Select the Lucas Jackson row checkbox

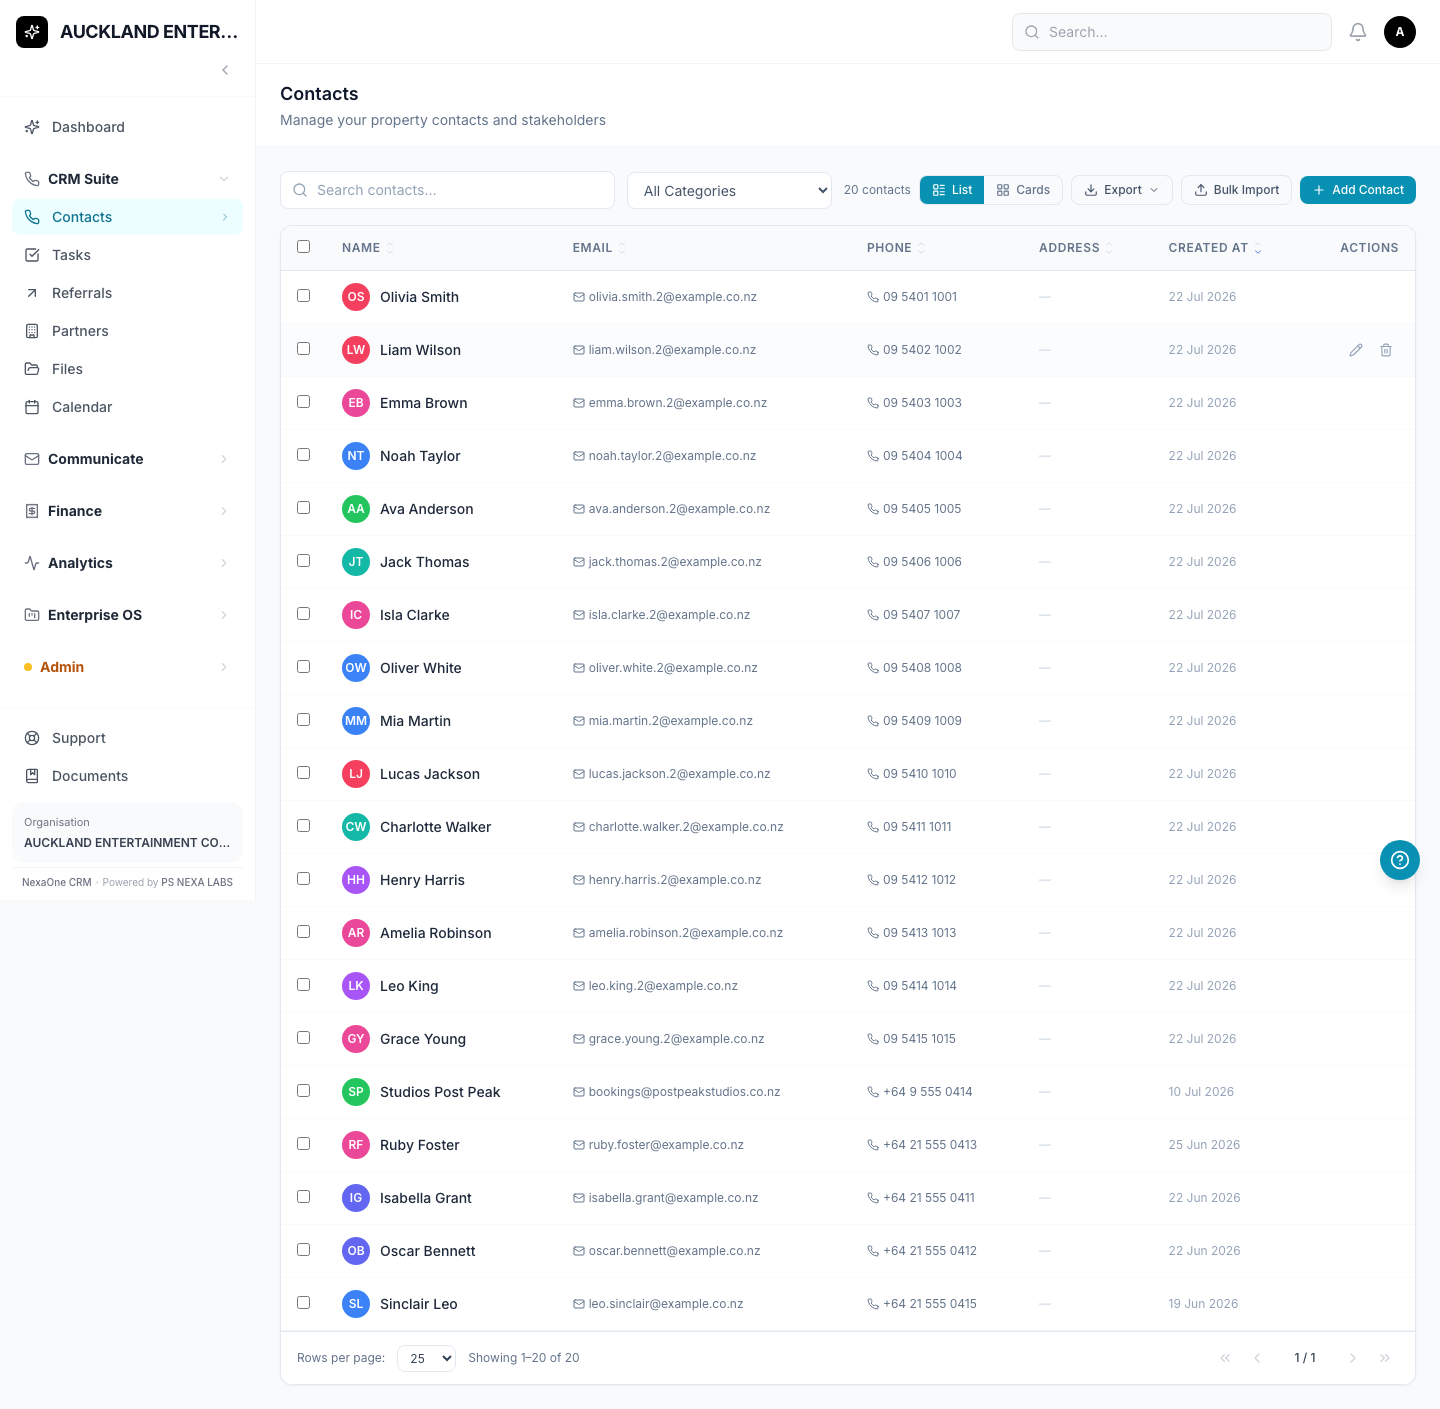pyautogui.click(x=304, y=773)
